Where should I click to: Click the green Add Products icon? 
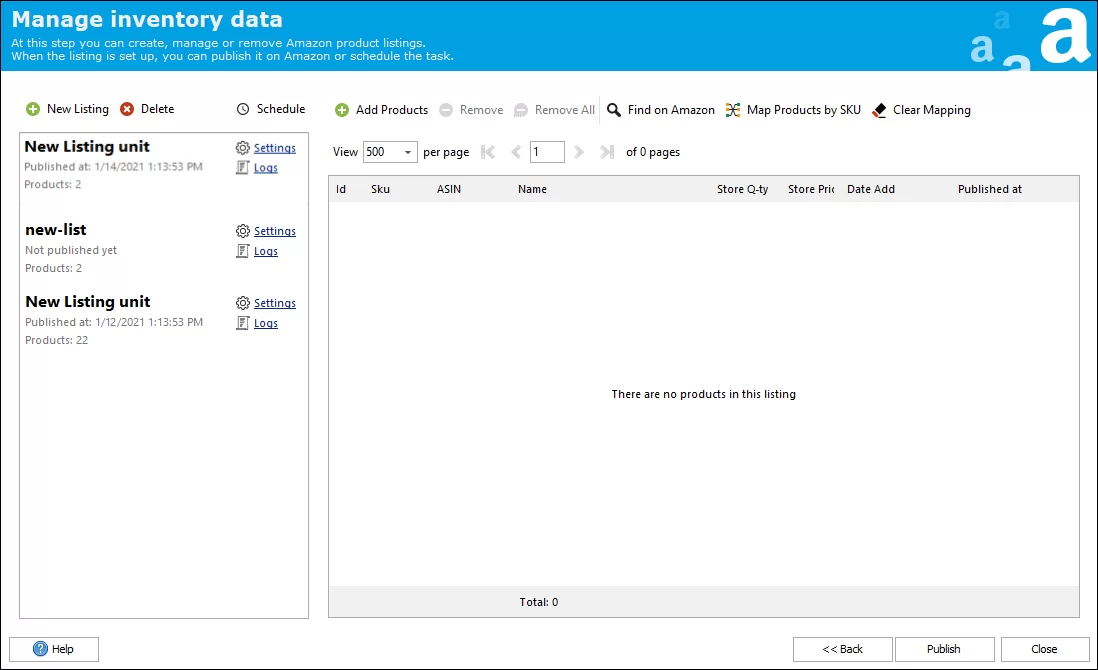pos(342,110)
